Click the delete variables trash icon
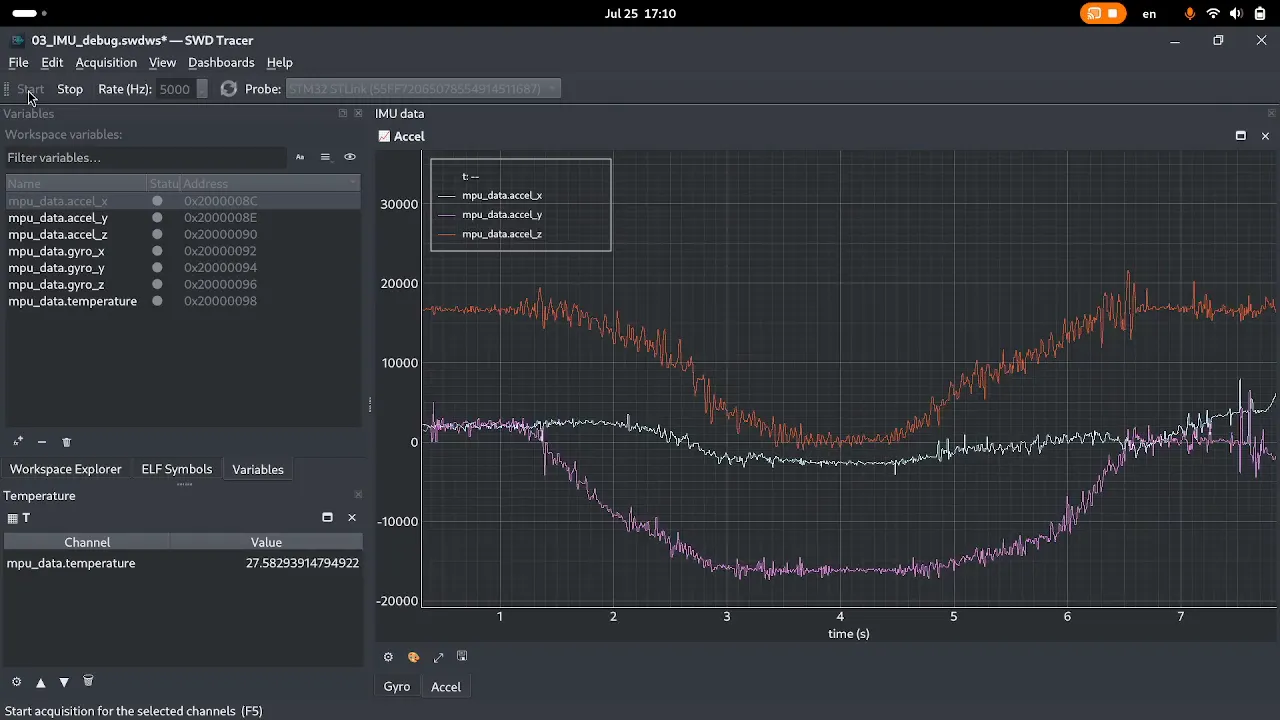The image size is (1280, 720). [67, 441]
